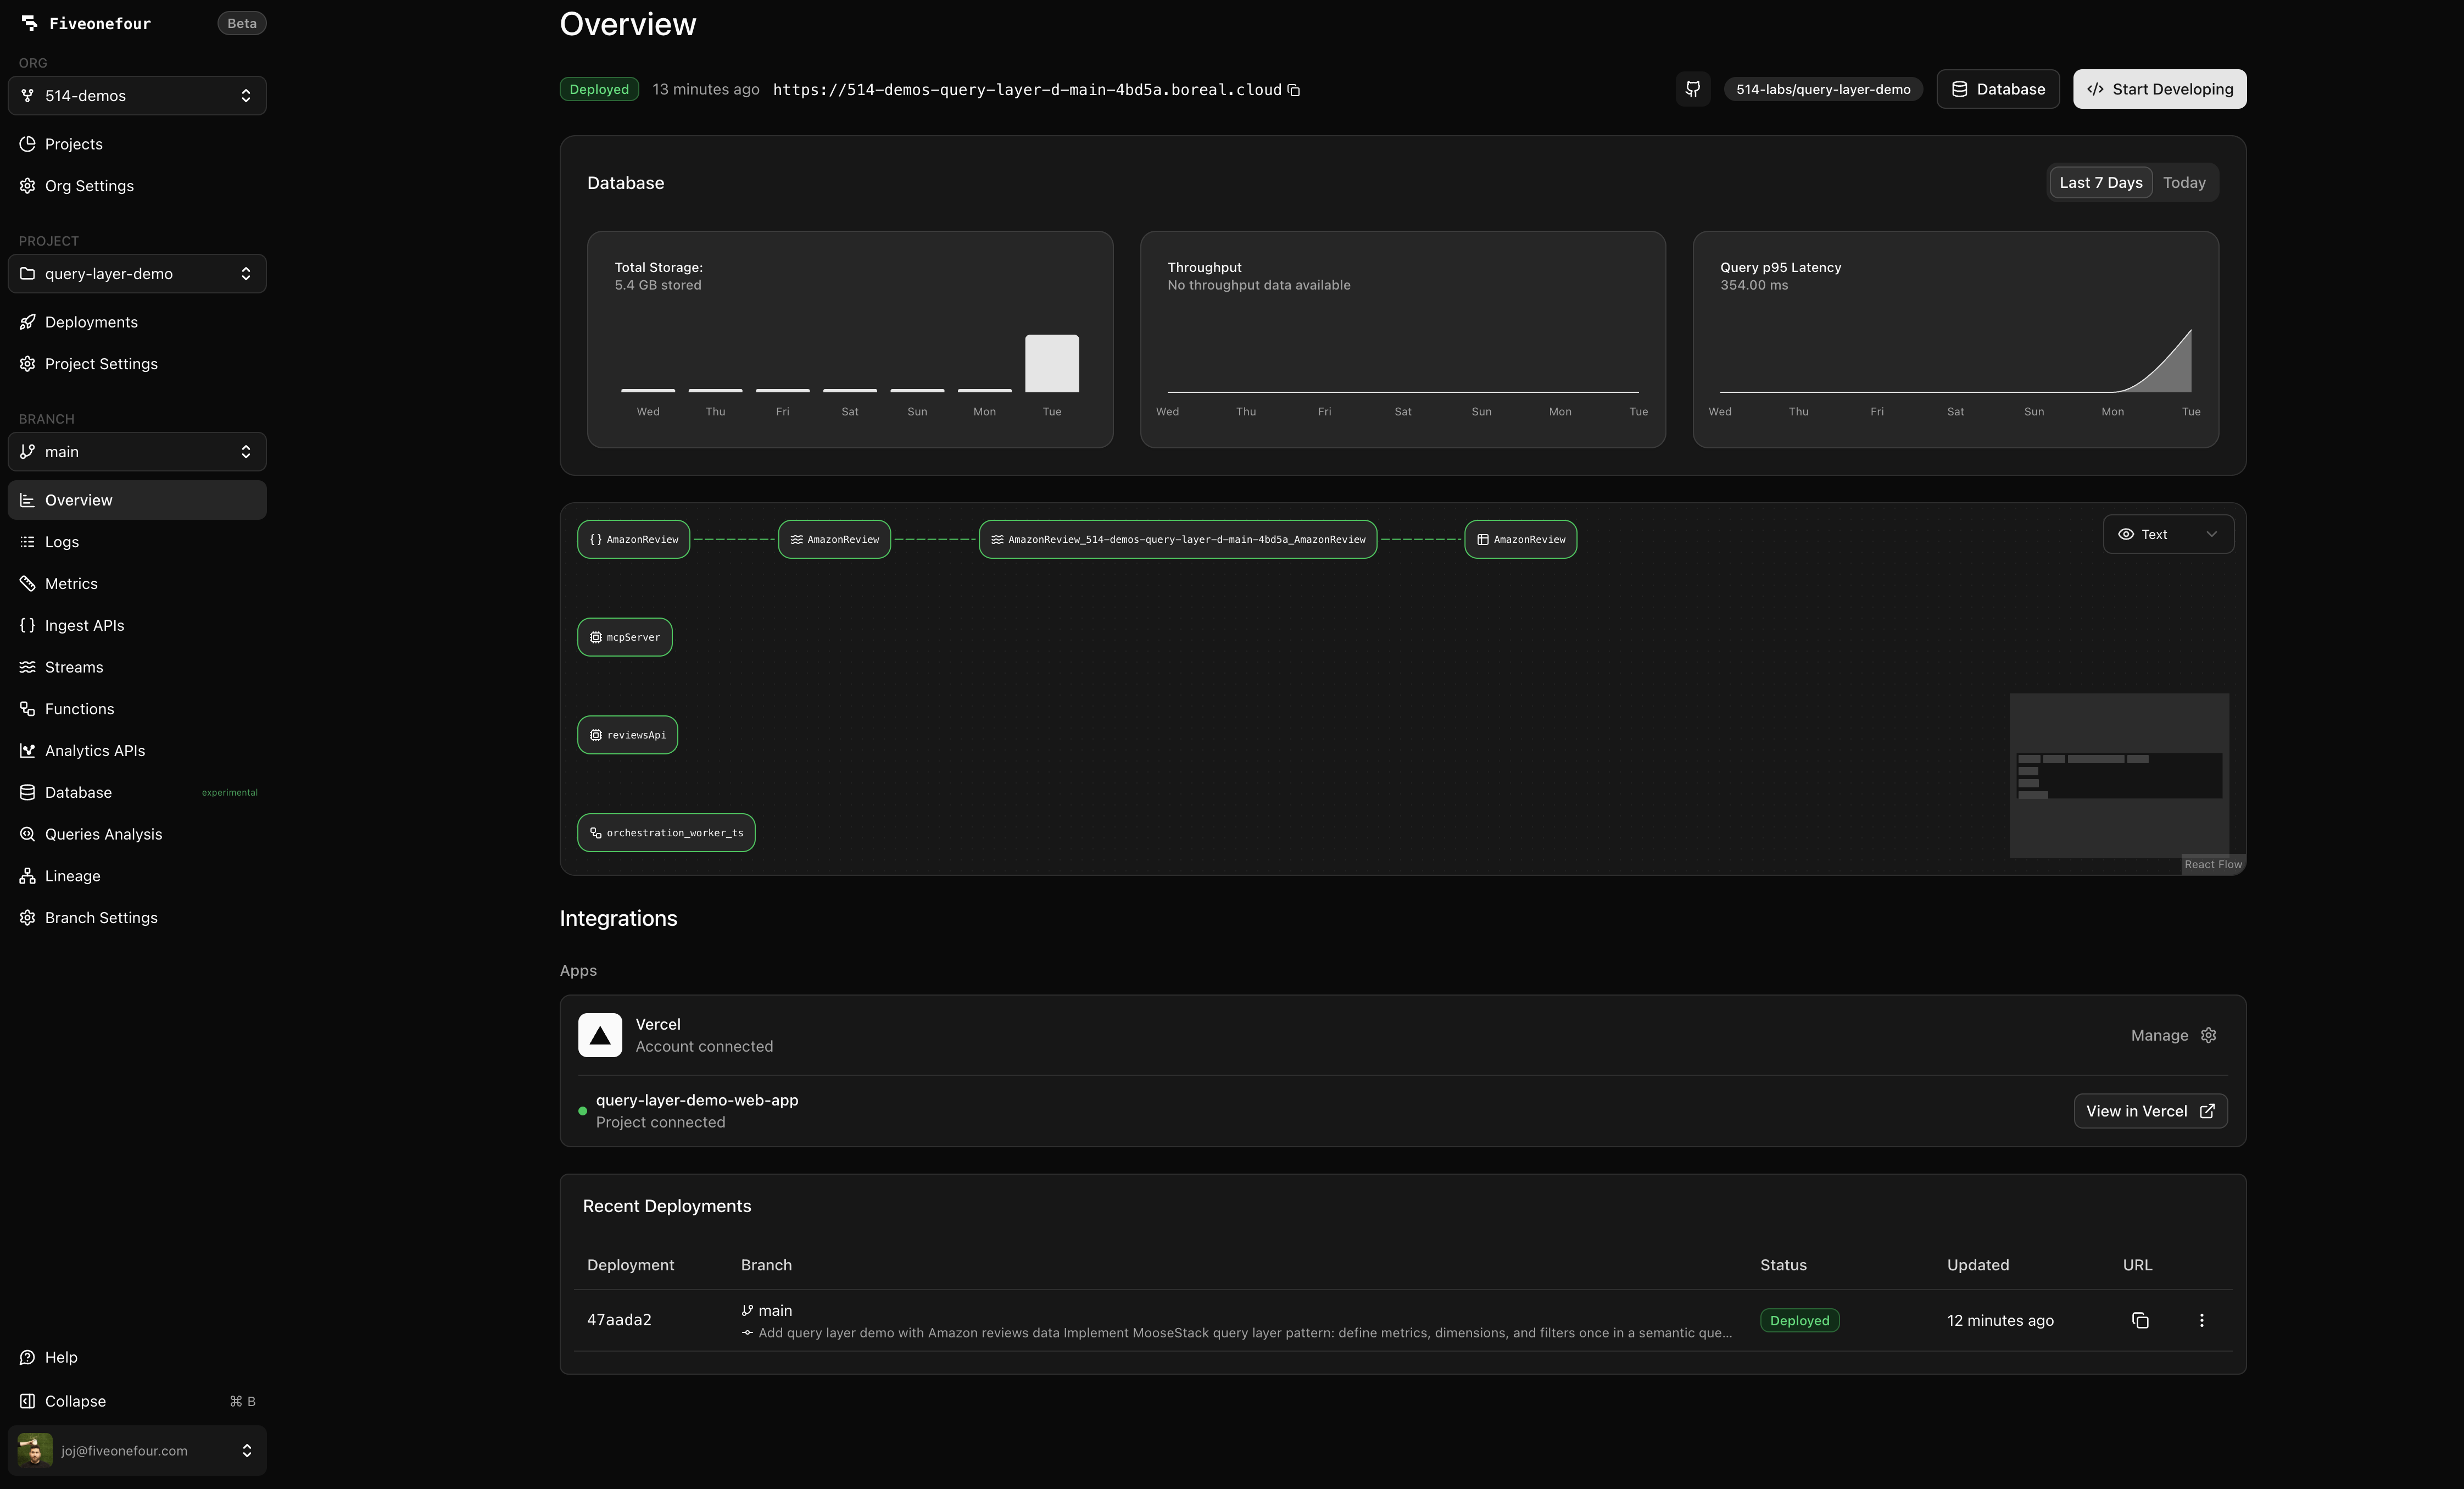The width and height of the screenshot is (2464, 1489).
Task: Open the 514-demos org selector
Action: 137,96
